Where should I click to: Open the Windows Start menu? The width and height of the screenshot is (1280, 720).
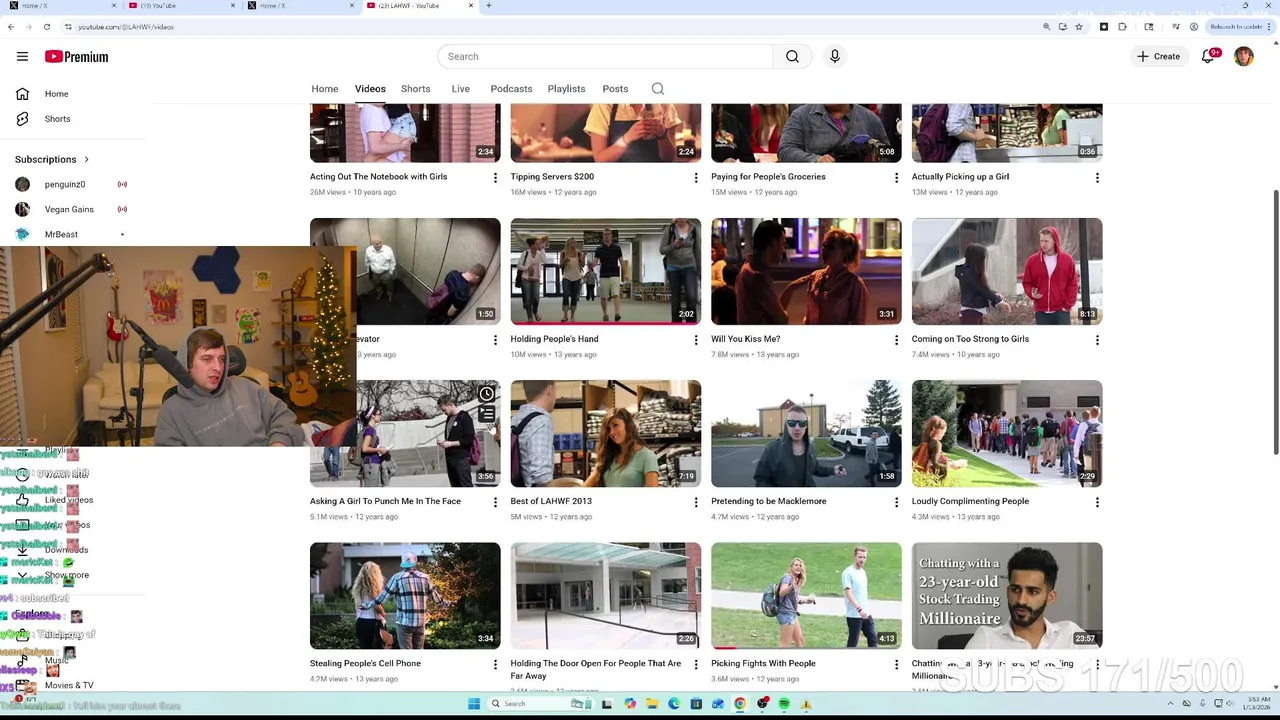tap(473, 704)
